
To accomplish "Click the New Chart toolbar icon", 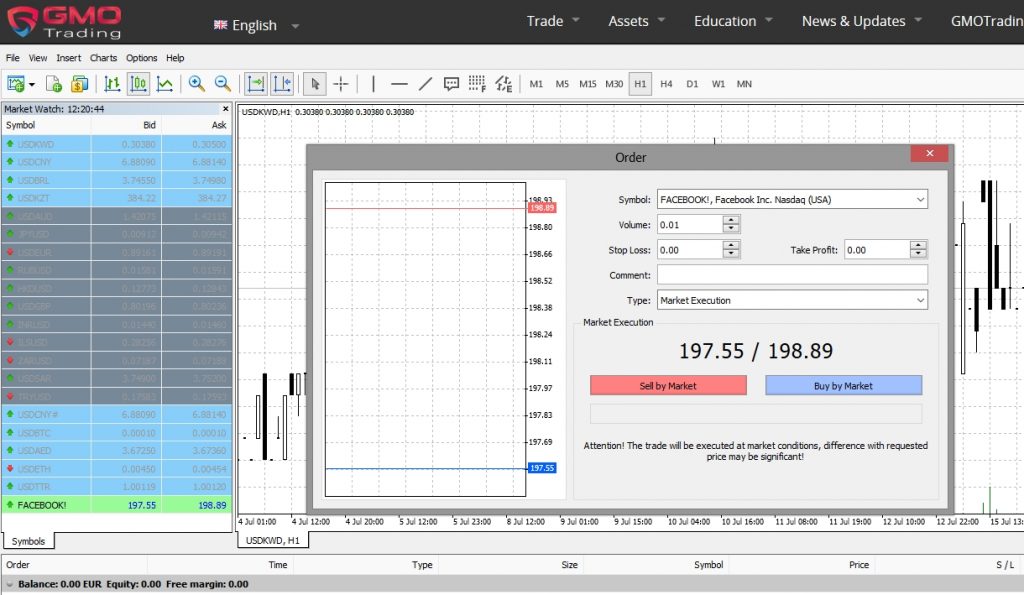I will pyautogui.click(x=16, y=84).
